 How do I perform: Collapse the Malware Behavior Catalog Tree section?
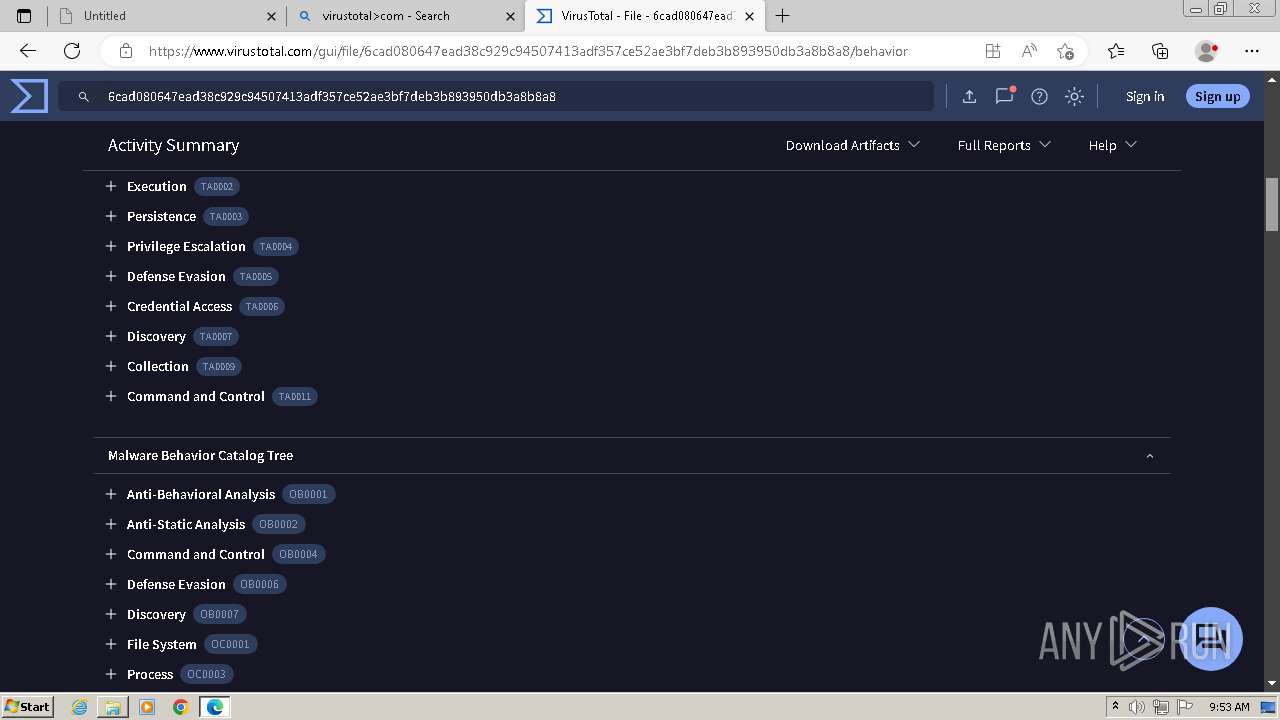[1149, 455]
